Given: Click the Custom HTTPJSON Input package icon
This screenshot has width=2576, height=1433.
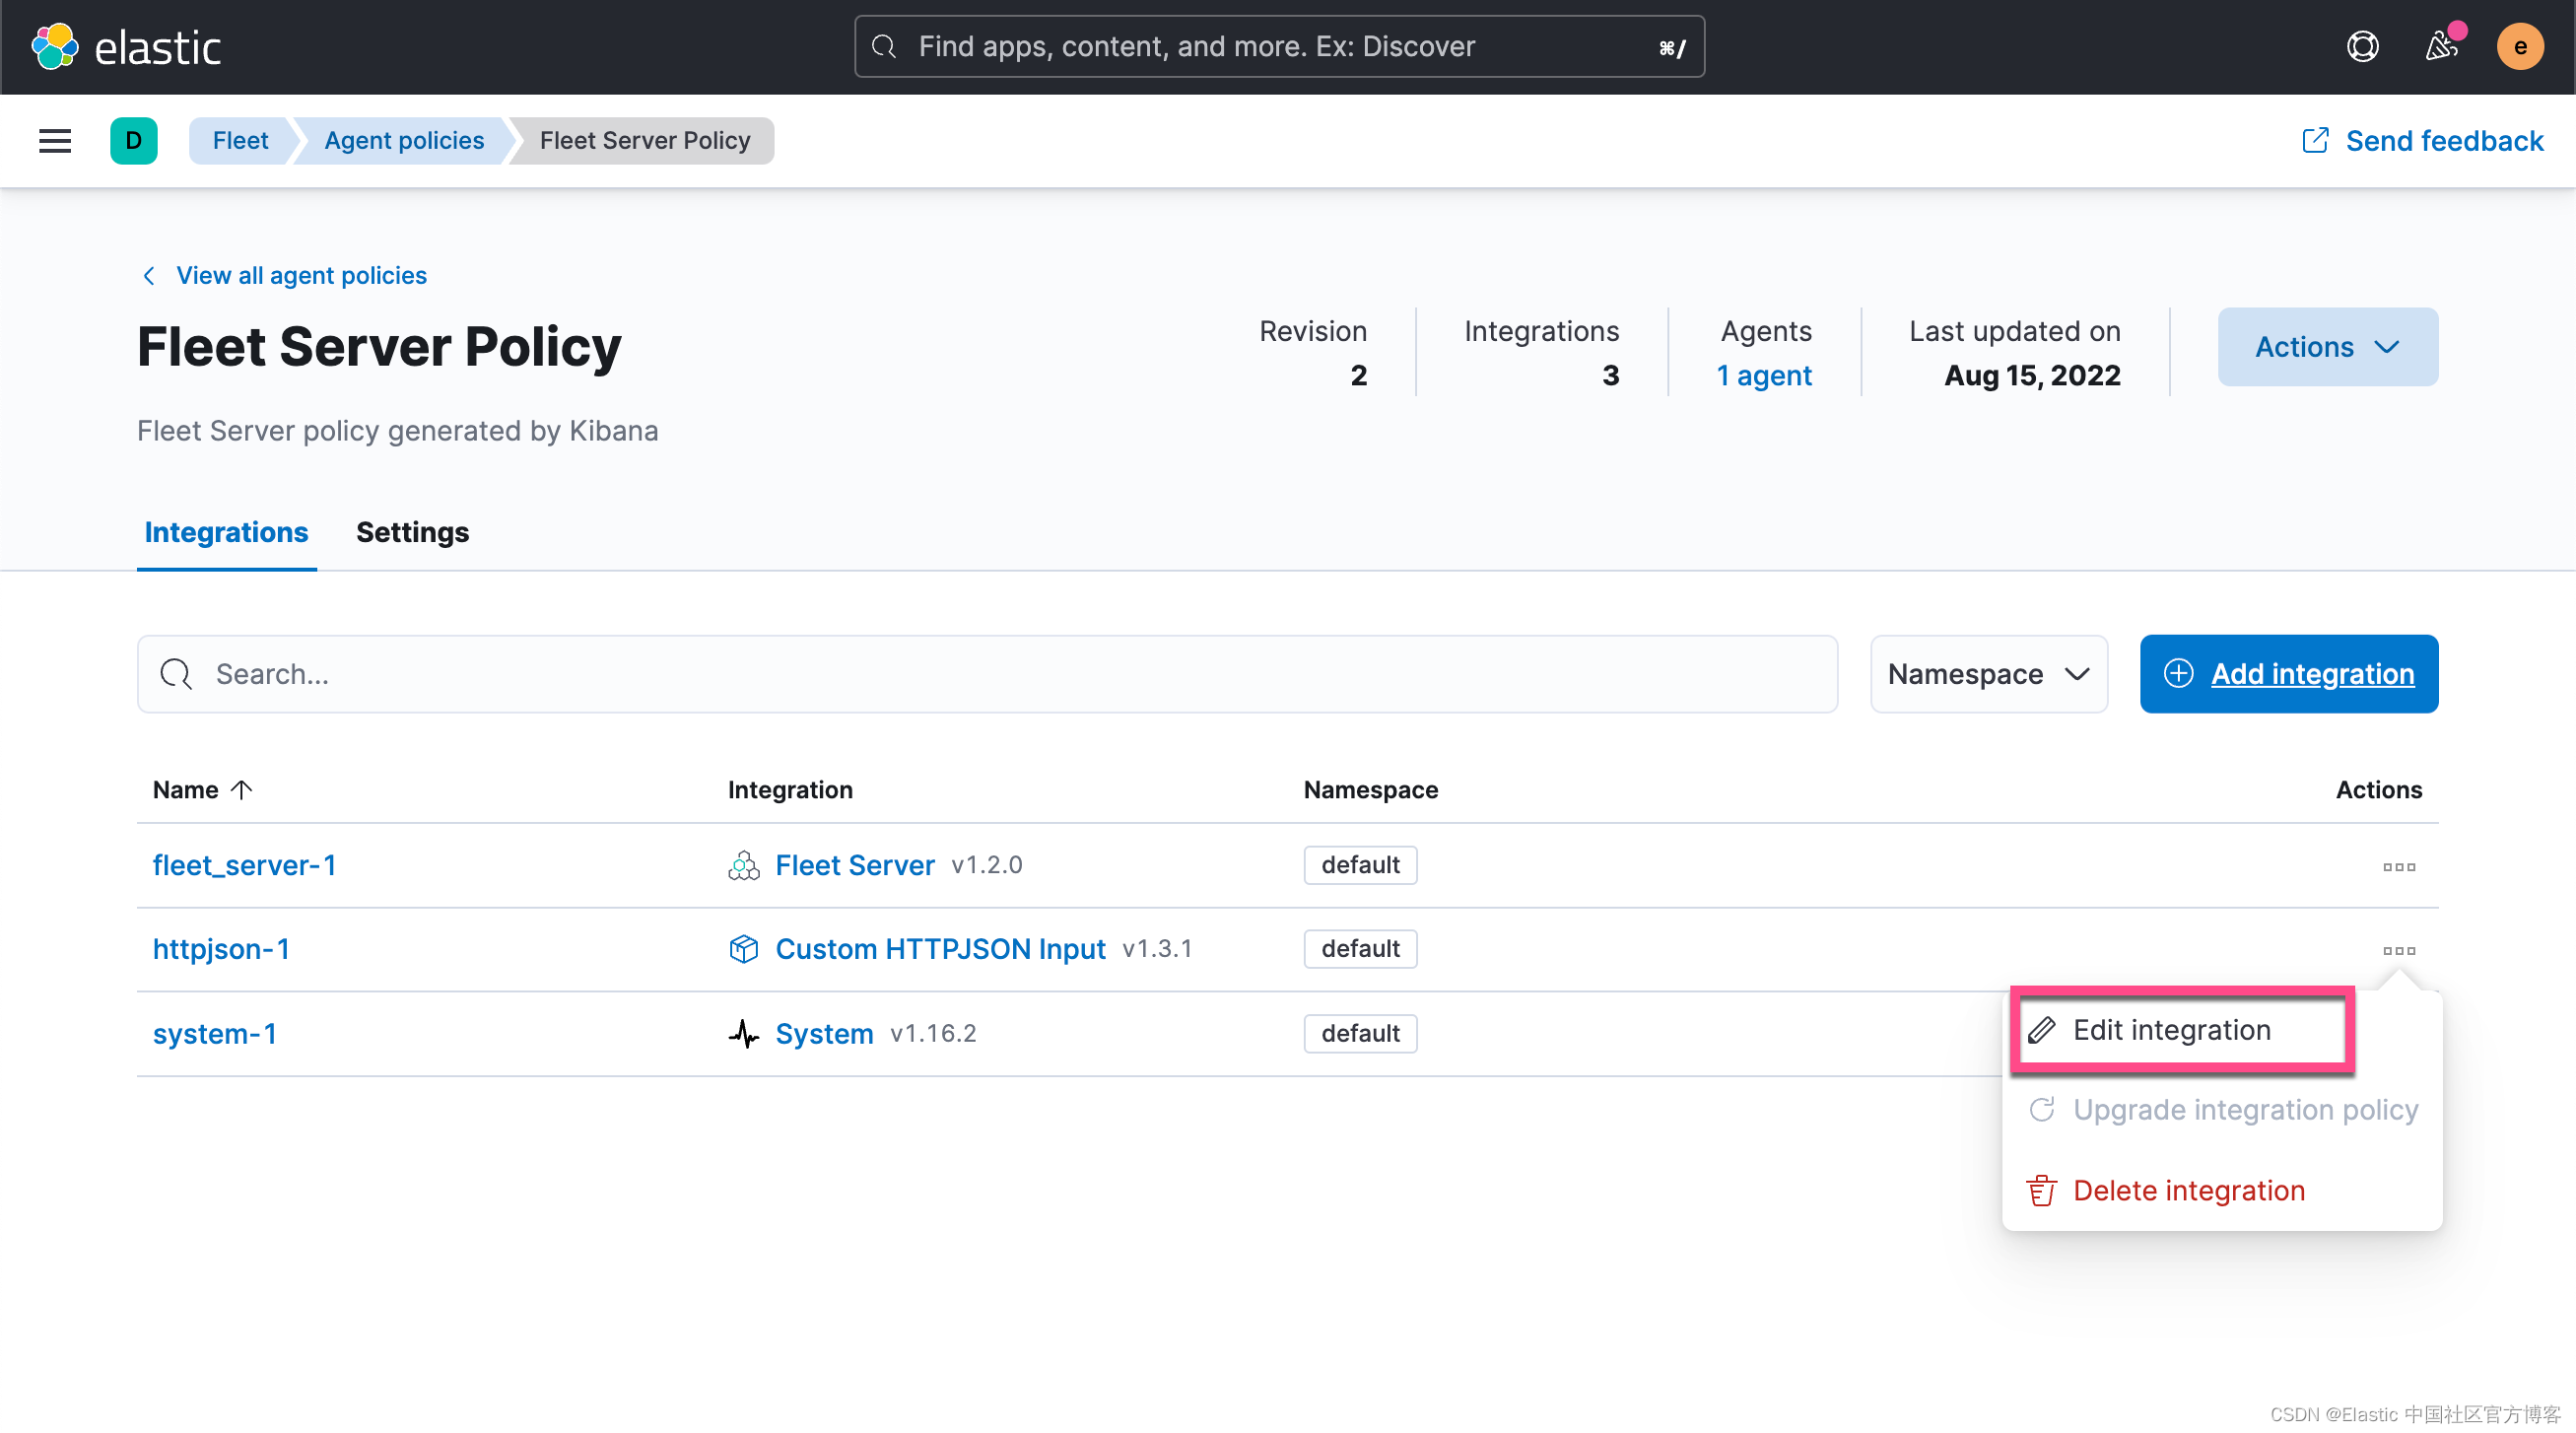Looking at the screenshot, I should pyautogui.click(x=744, y=948).
